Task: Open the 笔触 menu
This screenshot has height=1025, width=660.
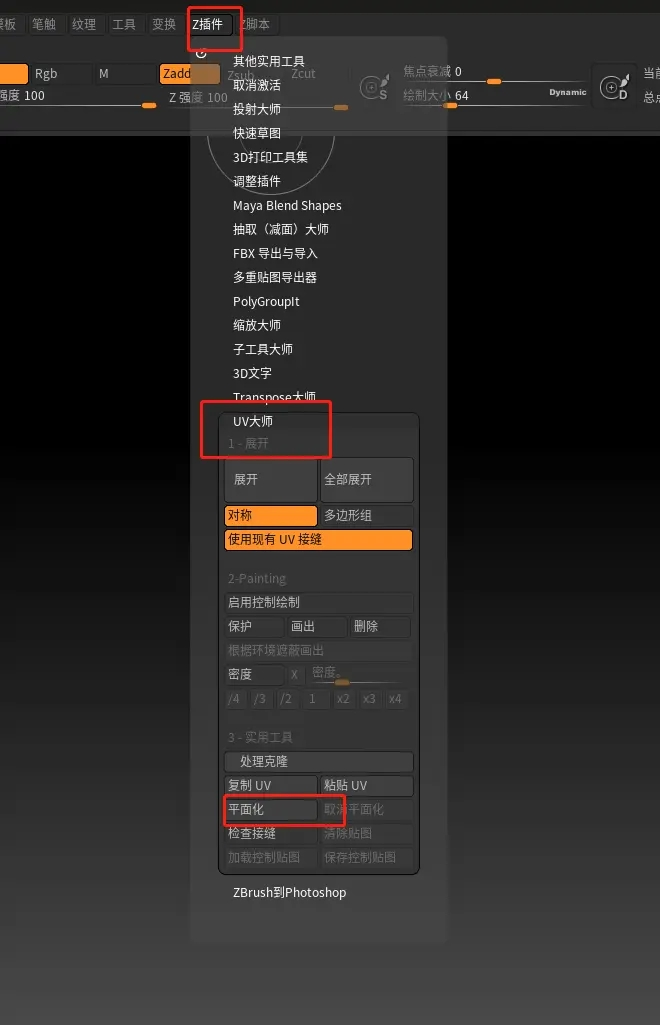Action: coord(44,24)
